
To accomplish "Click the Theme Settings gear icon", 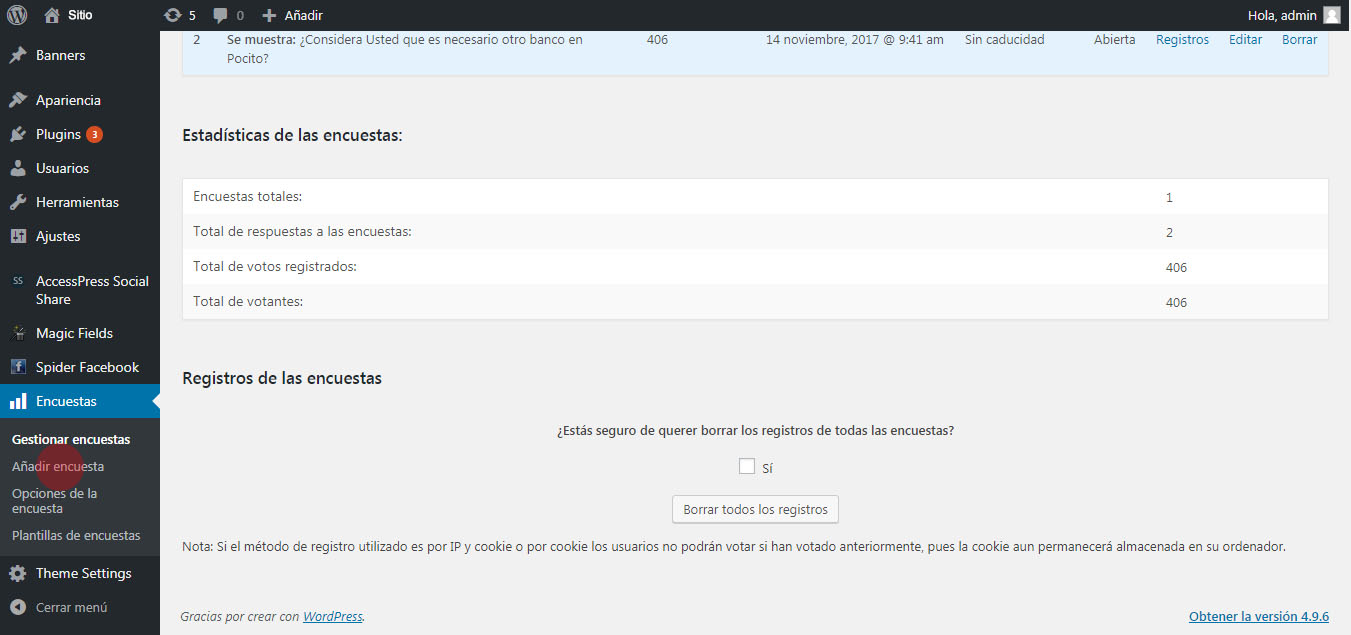I will coord(16,572).
